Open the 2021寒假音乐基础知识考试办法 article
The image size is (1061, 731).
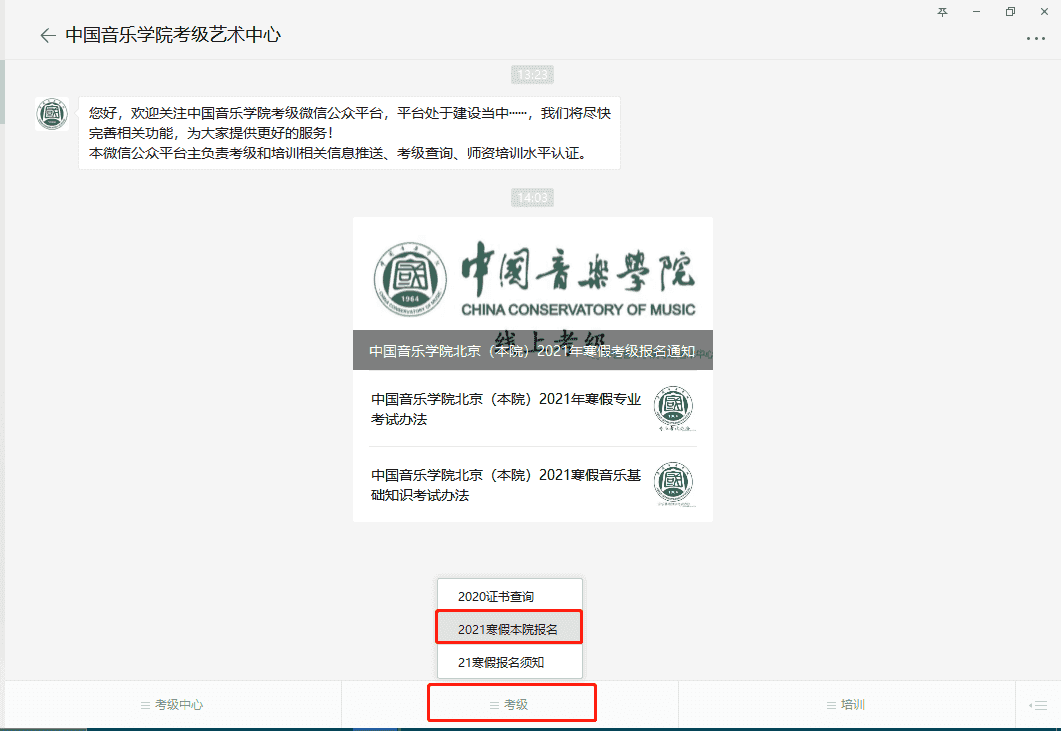coord(505,485)
